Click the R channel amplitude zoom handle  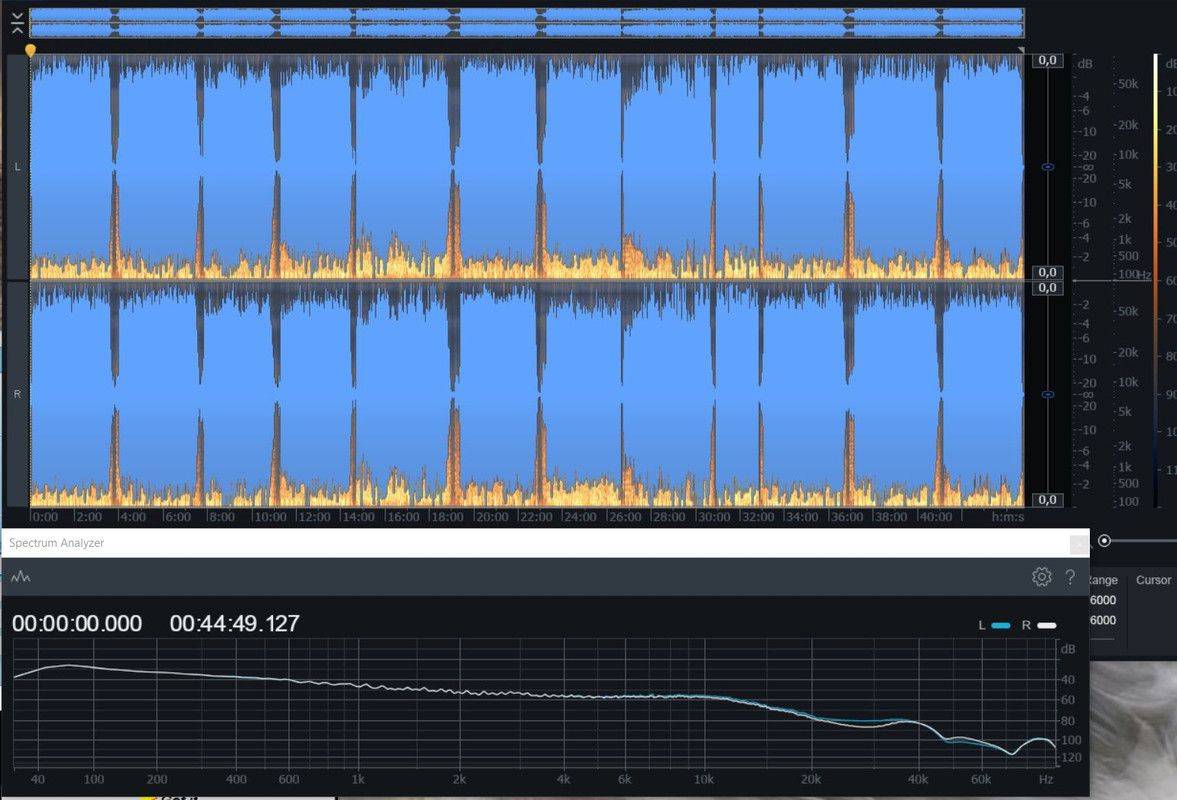pyautogui.click(x=1048, y=394)
